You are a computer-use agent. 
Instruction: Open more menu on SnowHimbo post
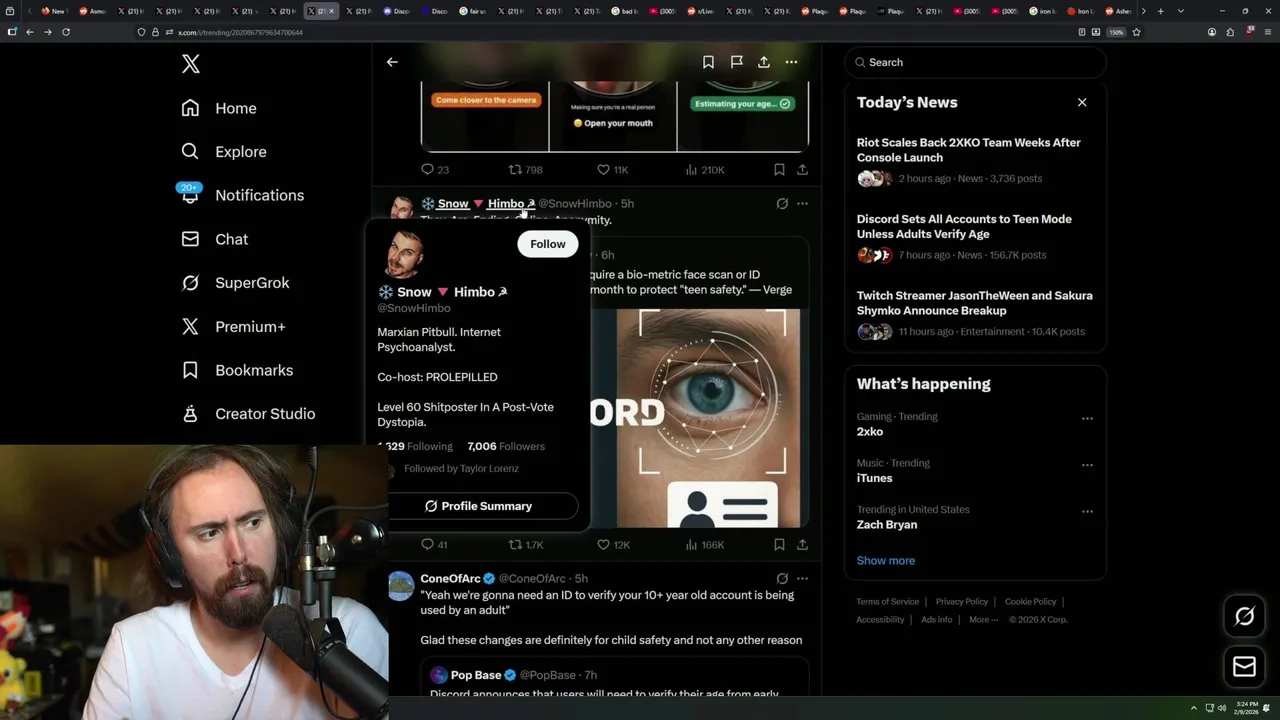(x=802, y=204)
